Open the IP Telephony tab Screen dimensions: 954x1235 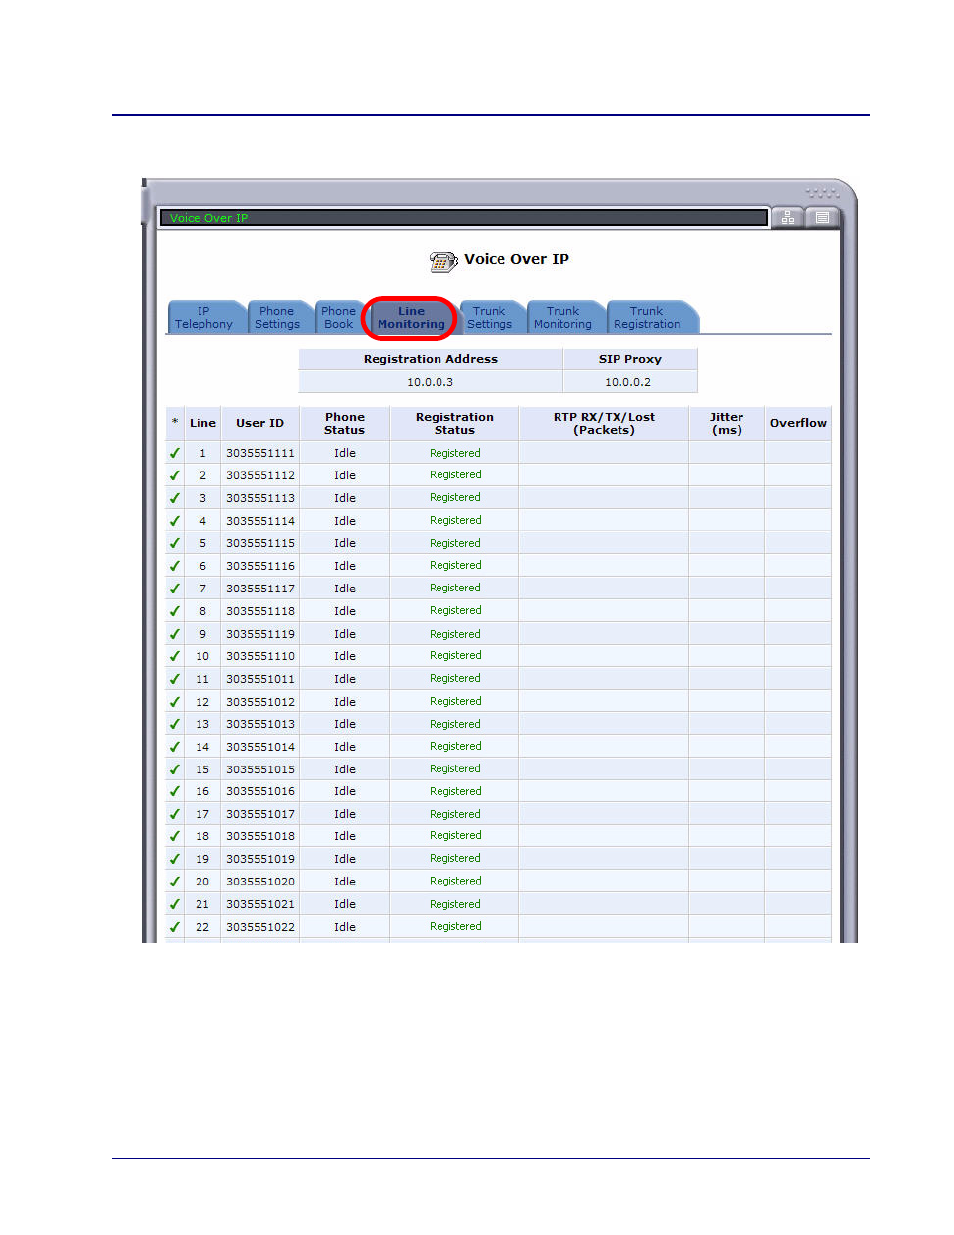pos(205,317)
